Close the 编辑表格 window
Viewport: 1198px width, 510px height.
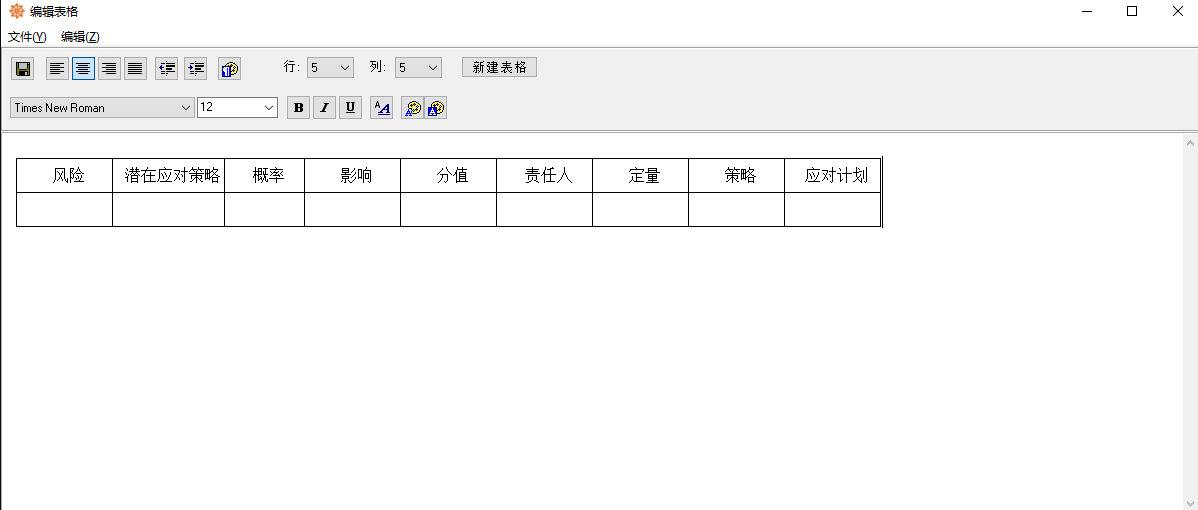(1177, 11)
